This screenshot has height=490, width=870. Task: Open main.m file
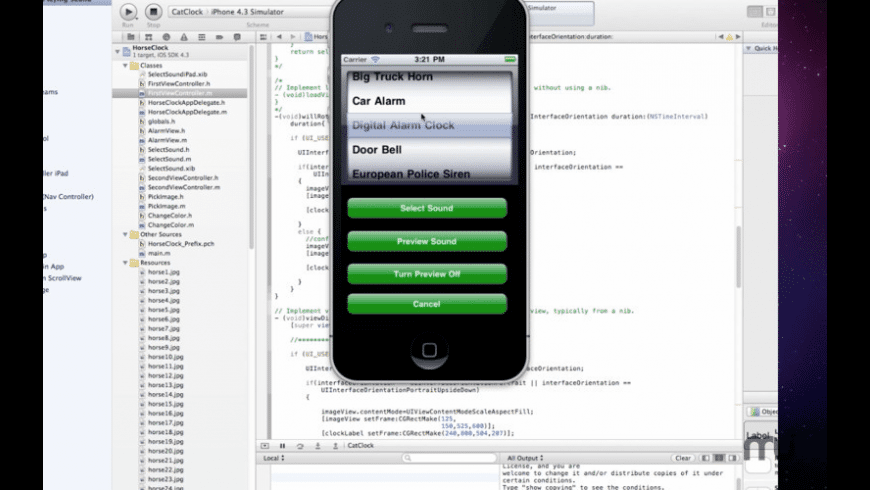159,253
